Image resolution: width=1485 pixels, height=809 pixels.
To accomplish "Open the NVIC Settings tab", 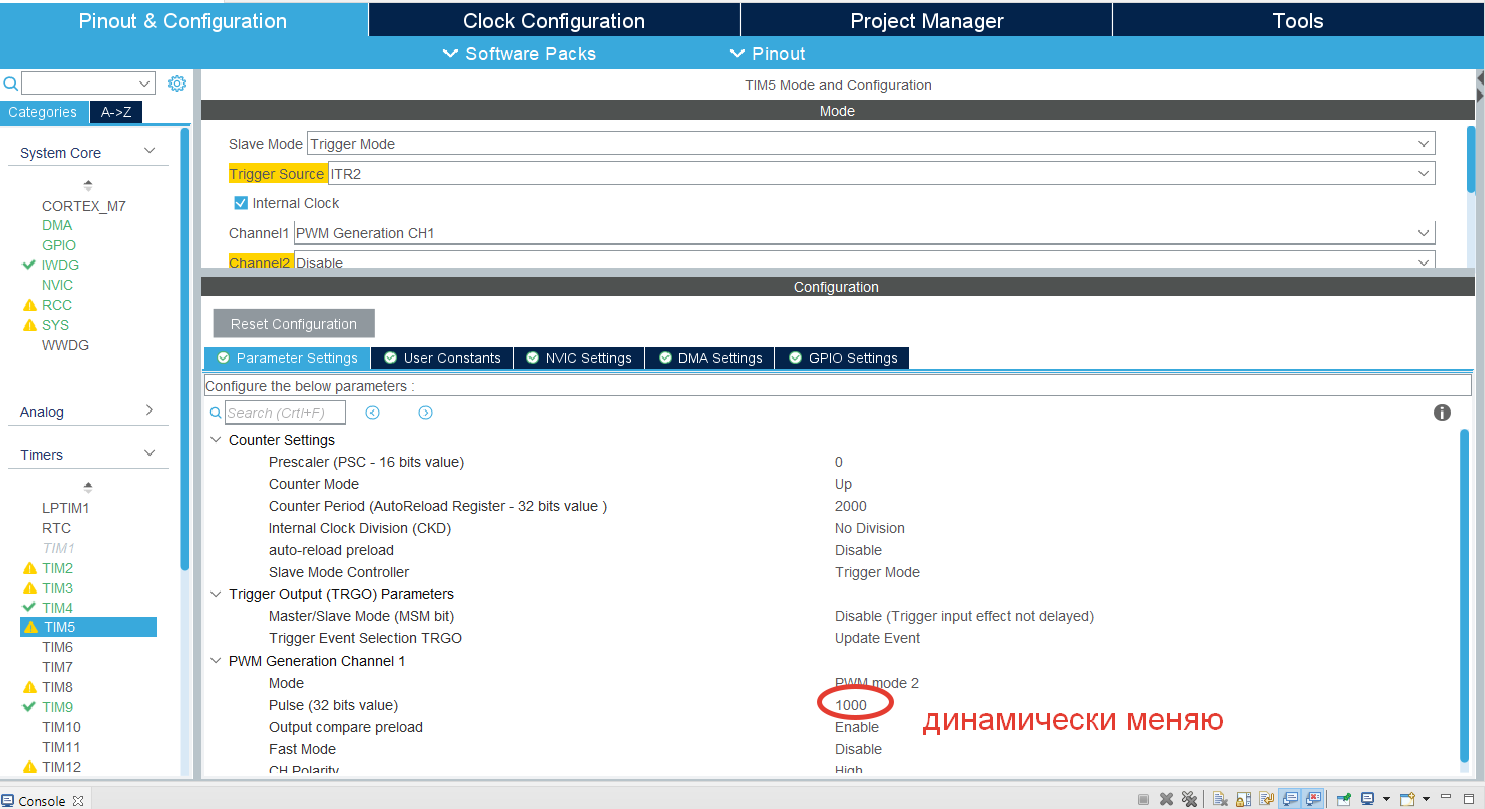I will coord(578,358).
